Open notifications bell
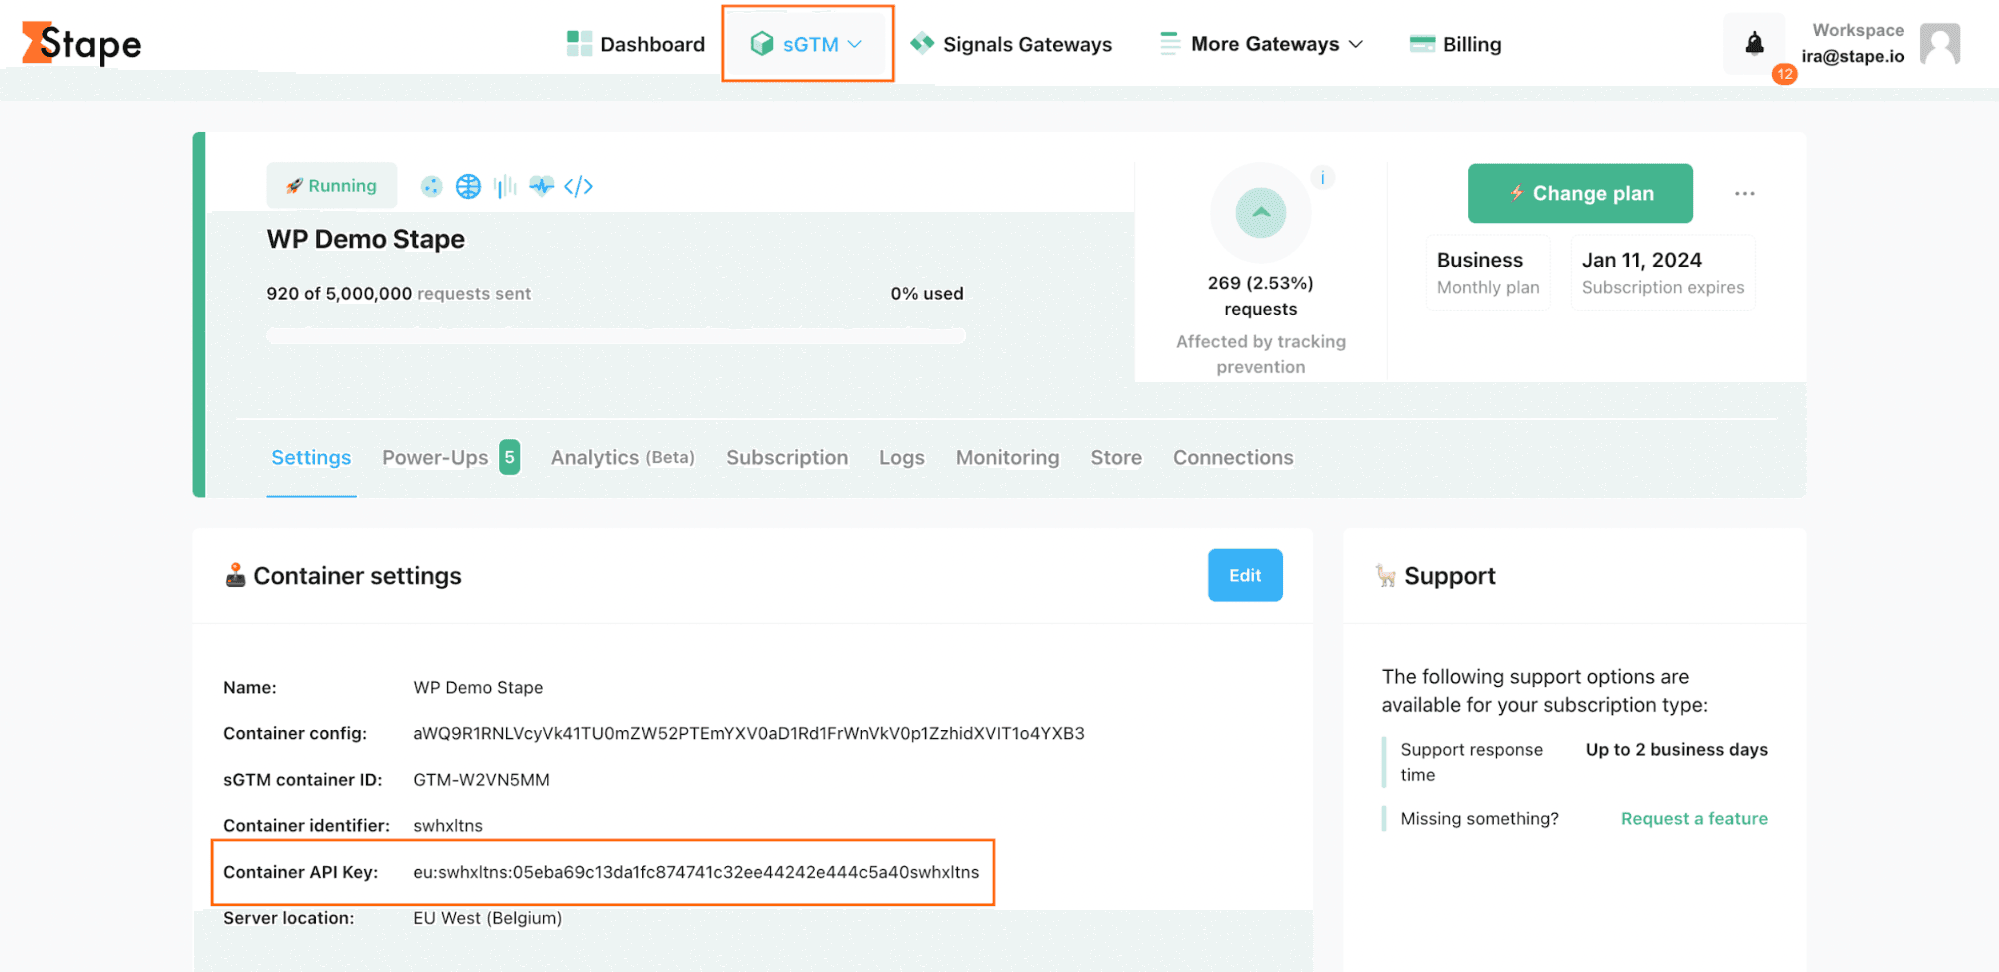This screenshot has height=972, width=1999. click(1754, 43)
